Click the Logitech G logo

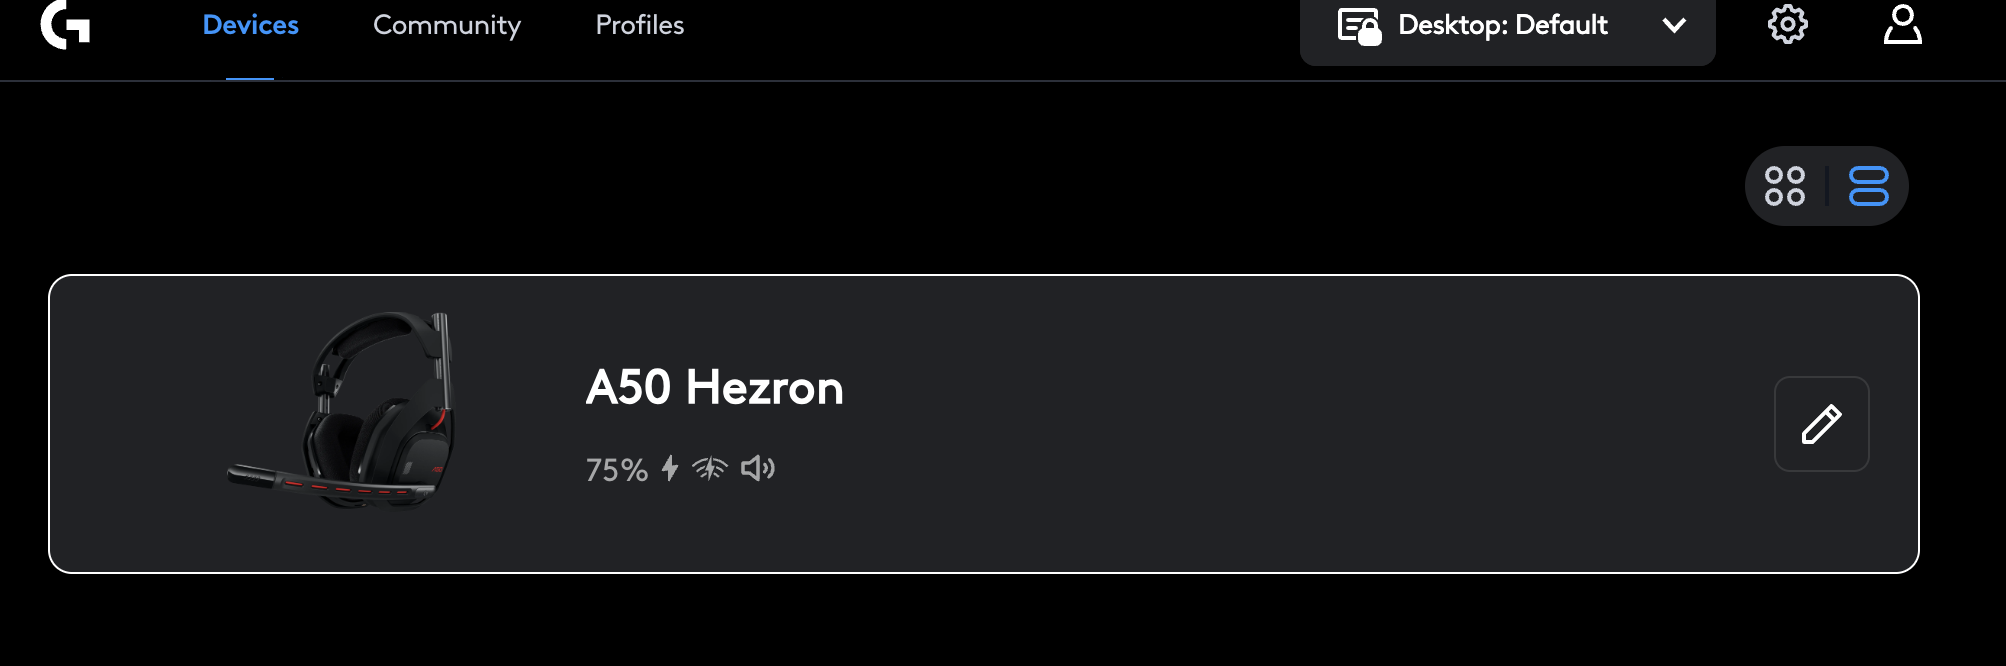click(x=65, y=25)
